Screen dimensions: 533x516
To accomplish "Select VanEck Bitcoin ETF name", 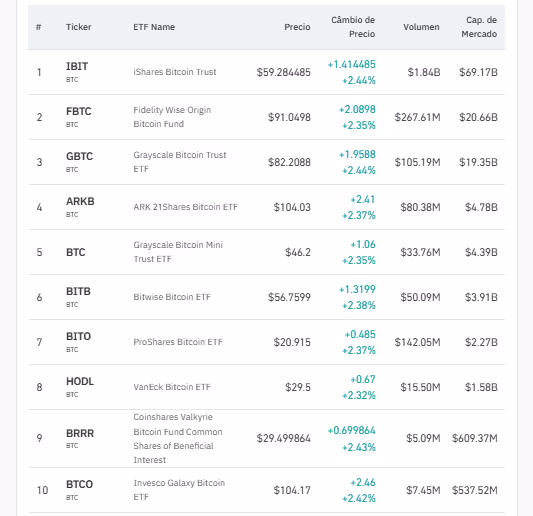I will pos(172,387).
